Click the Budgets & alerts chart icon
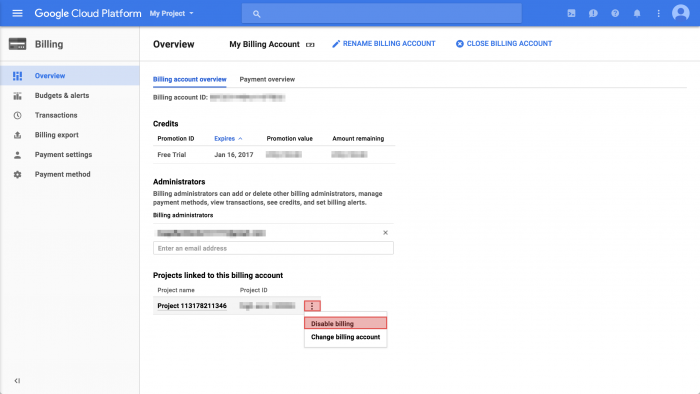This screenshot has height=394, width=700. tap(17, 95)
